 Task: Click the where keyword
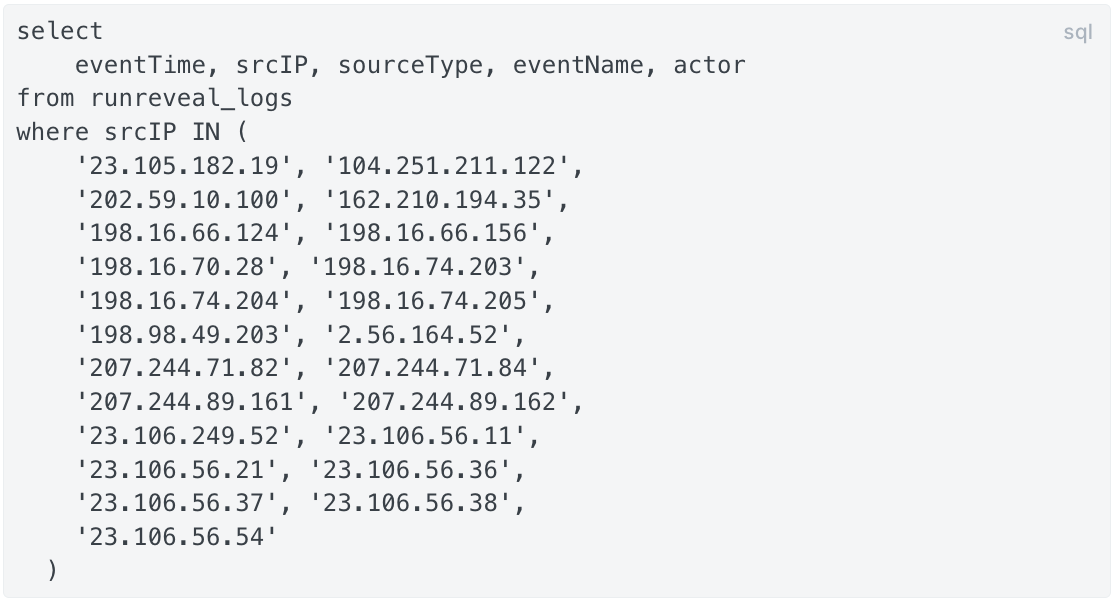53,132
